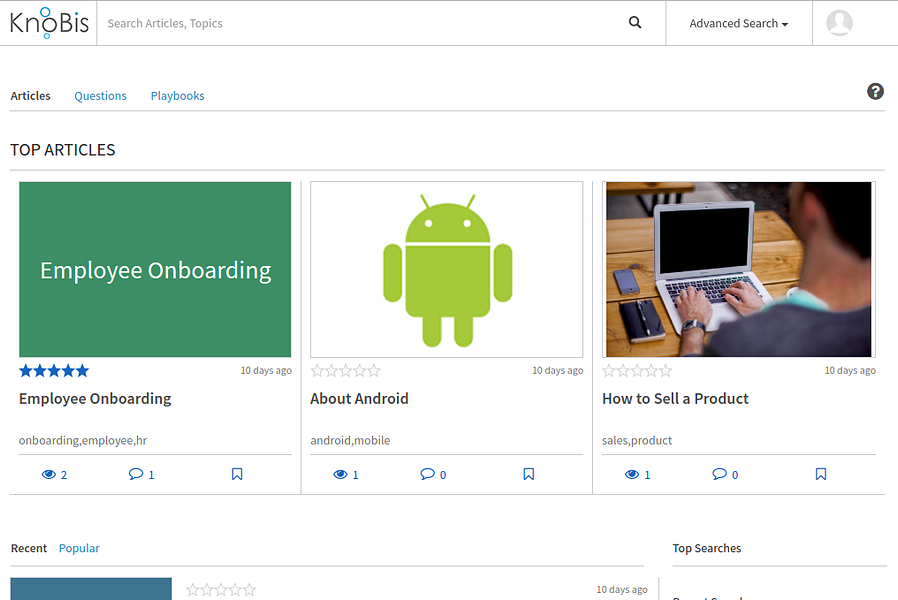
Task: Click views eye icon on About Android
Action: point(340,474)
